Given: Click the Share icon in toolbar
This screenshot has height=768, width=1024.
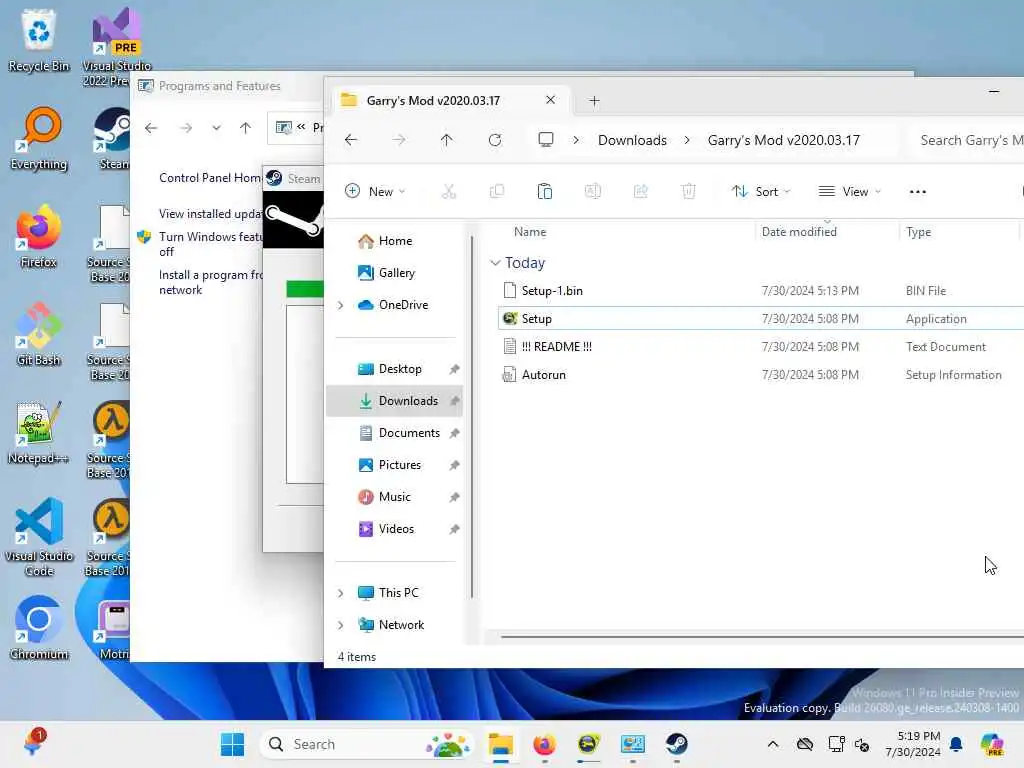Looking at the screenshot, I should click(x=641, y=191).
